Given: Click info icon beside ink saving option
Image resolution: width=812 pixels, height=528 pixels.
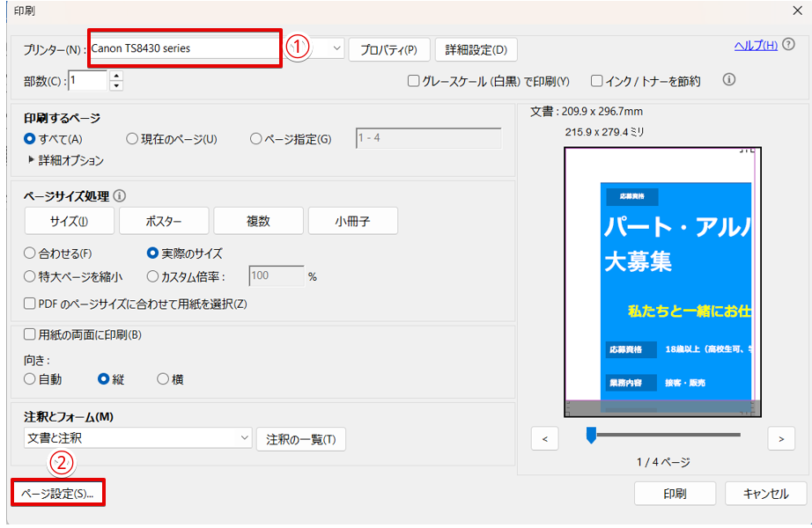Looking at the screenshot, I should pyautogui.click(x=729, y=80).
